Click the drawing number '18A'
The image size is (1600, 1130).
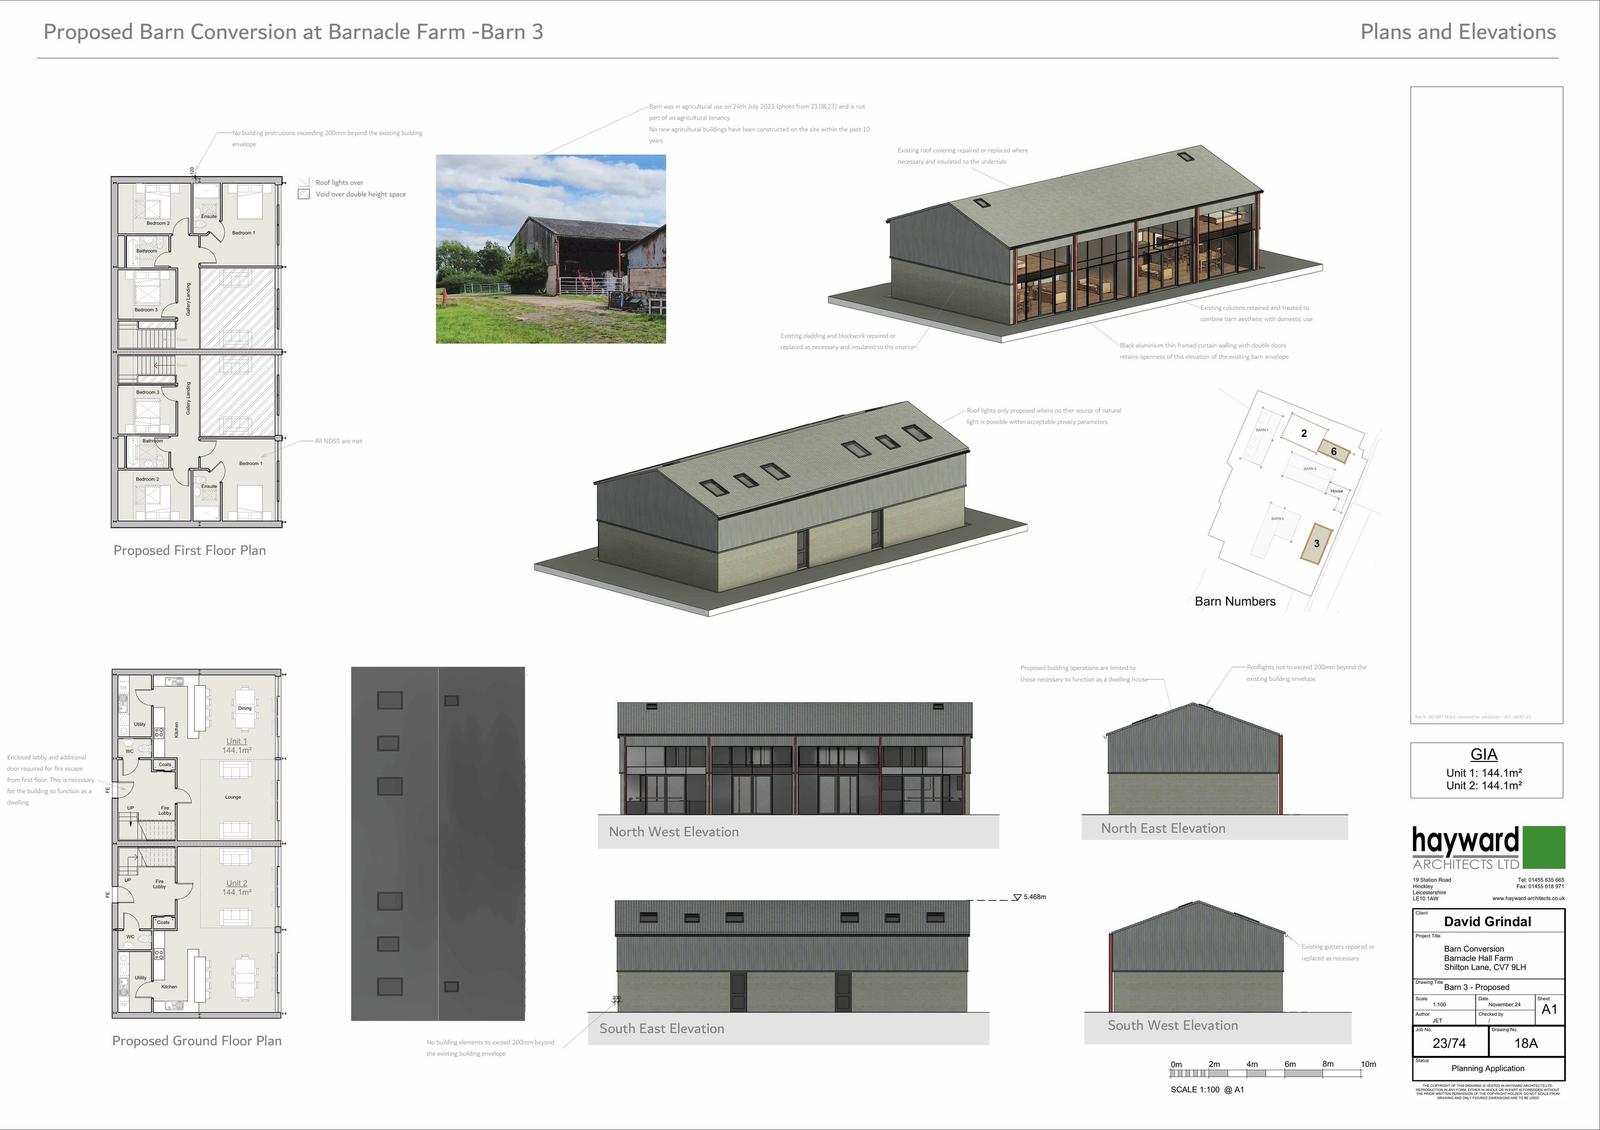(x=1526, y=1043)
